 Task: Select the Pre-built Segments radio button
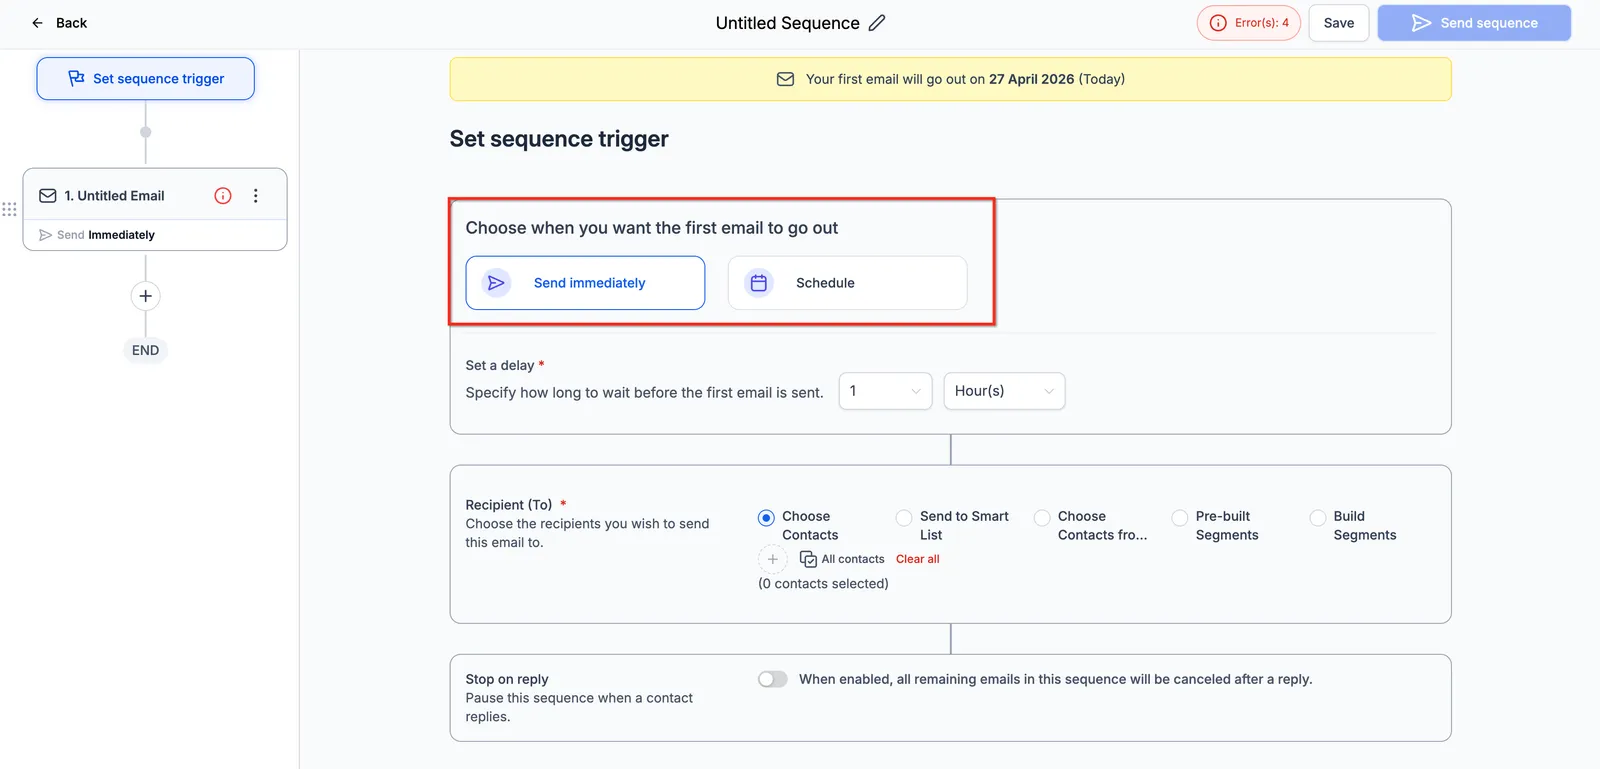(x=1180, y=518)
